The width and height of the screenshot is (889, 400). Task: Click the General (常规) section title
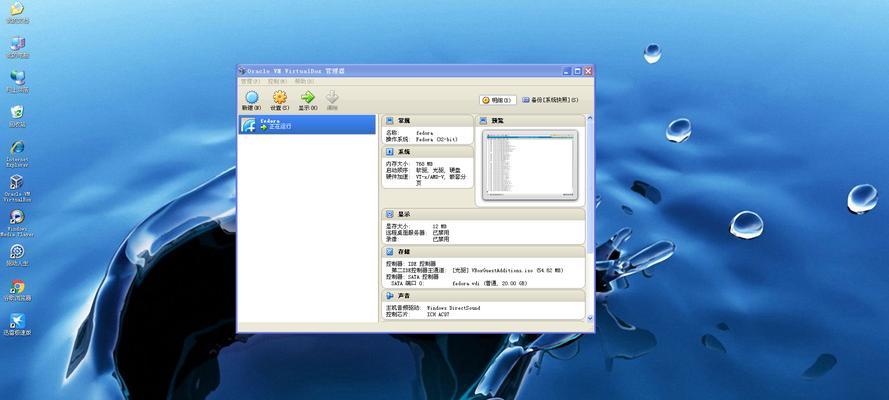(x=404, y=121)
